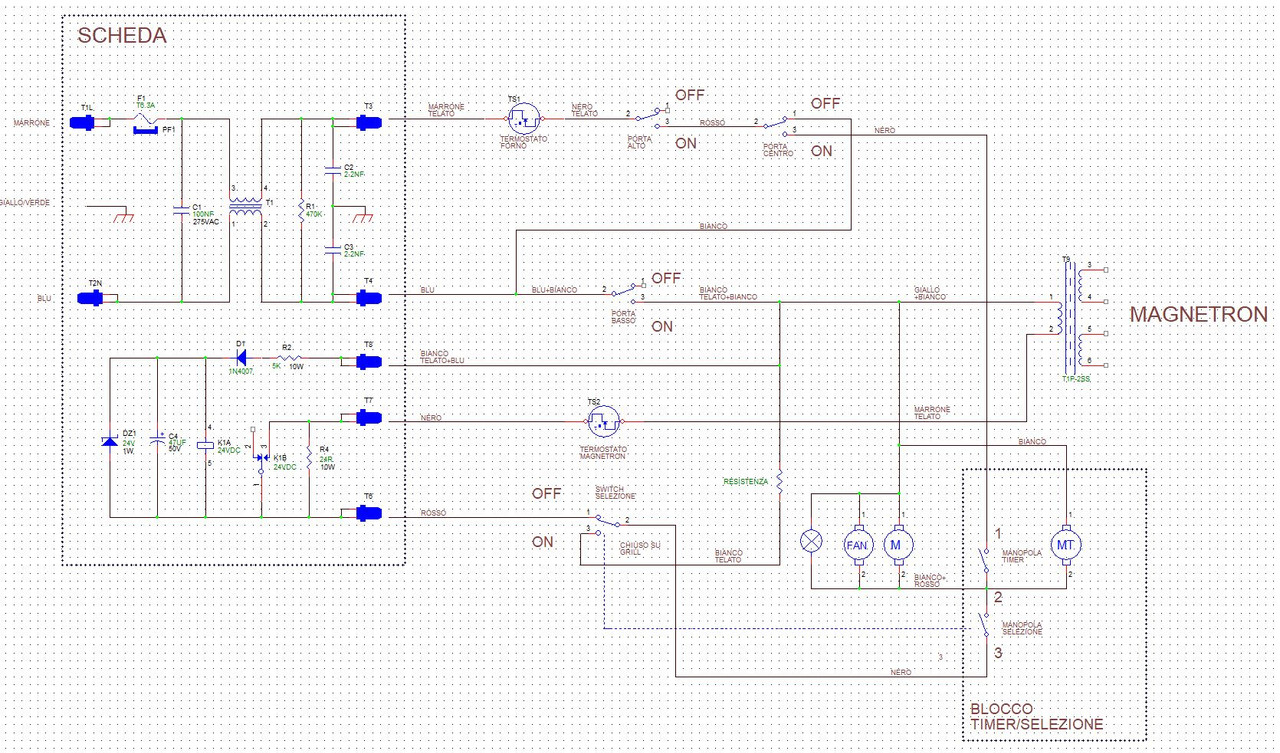
Task: Select the MANOPOLA SELEZIONE switch symbol
Action: click(985, 626)
